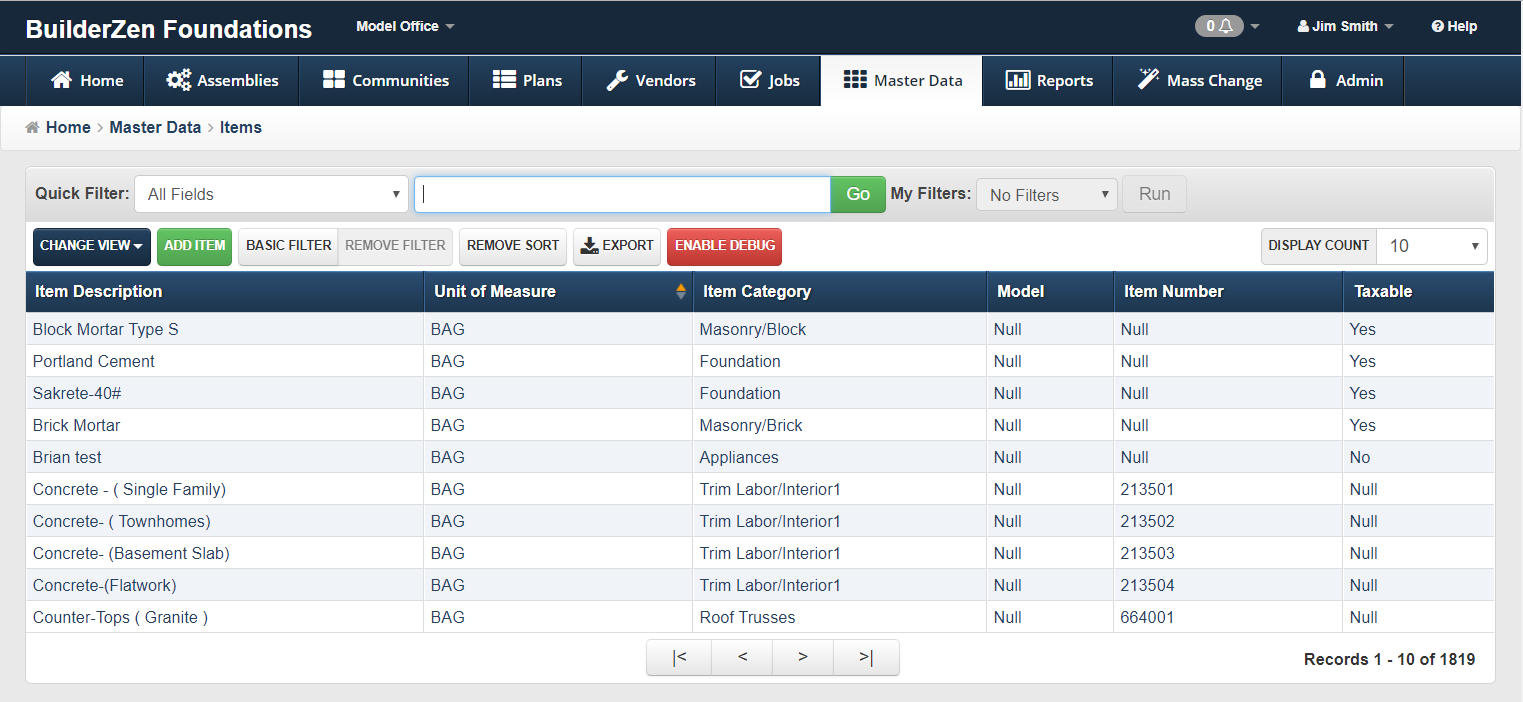This screenshot has width=1523, height=702.
Task: Click the green Add Item button
Action: (194, 246)
